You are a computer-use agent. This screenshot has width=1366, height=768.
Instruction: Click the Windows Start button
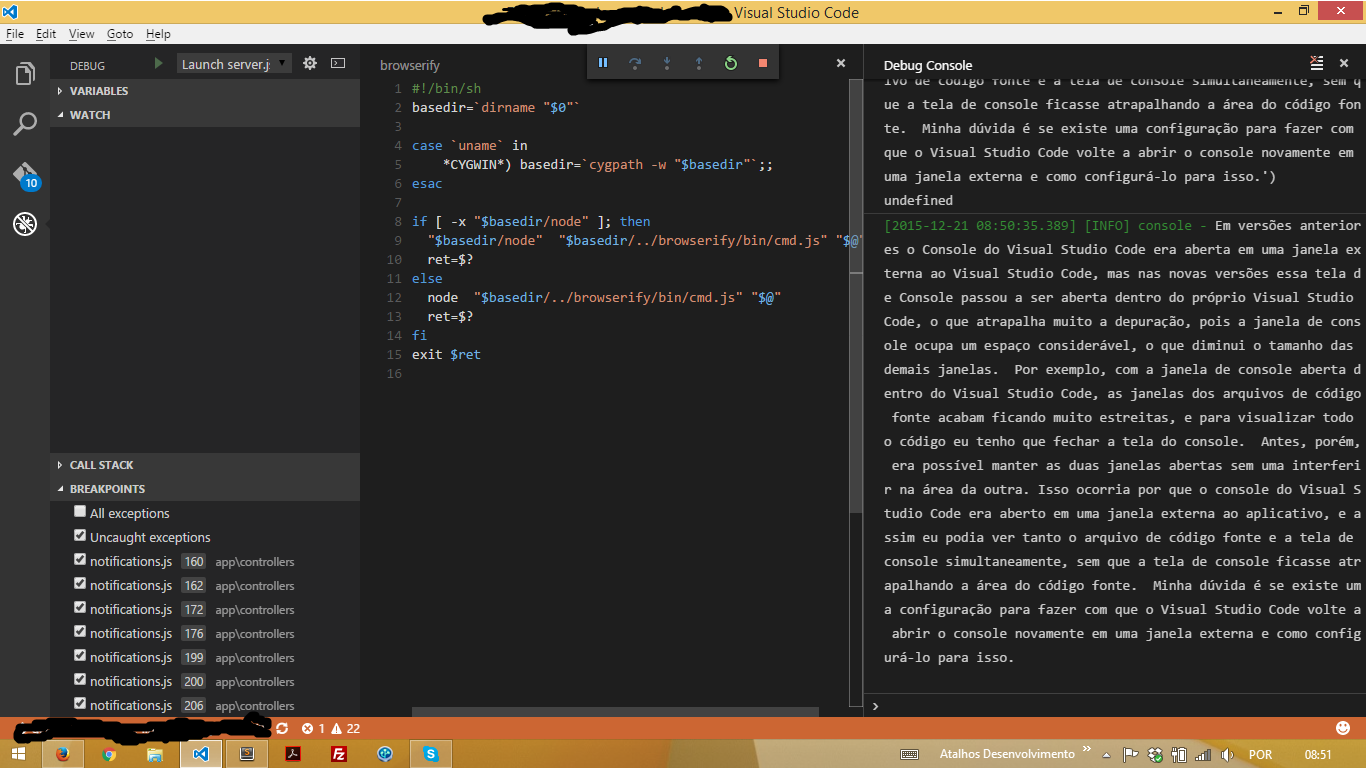click(x=19, y=754)
